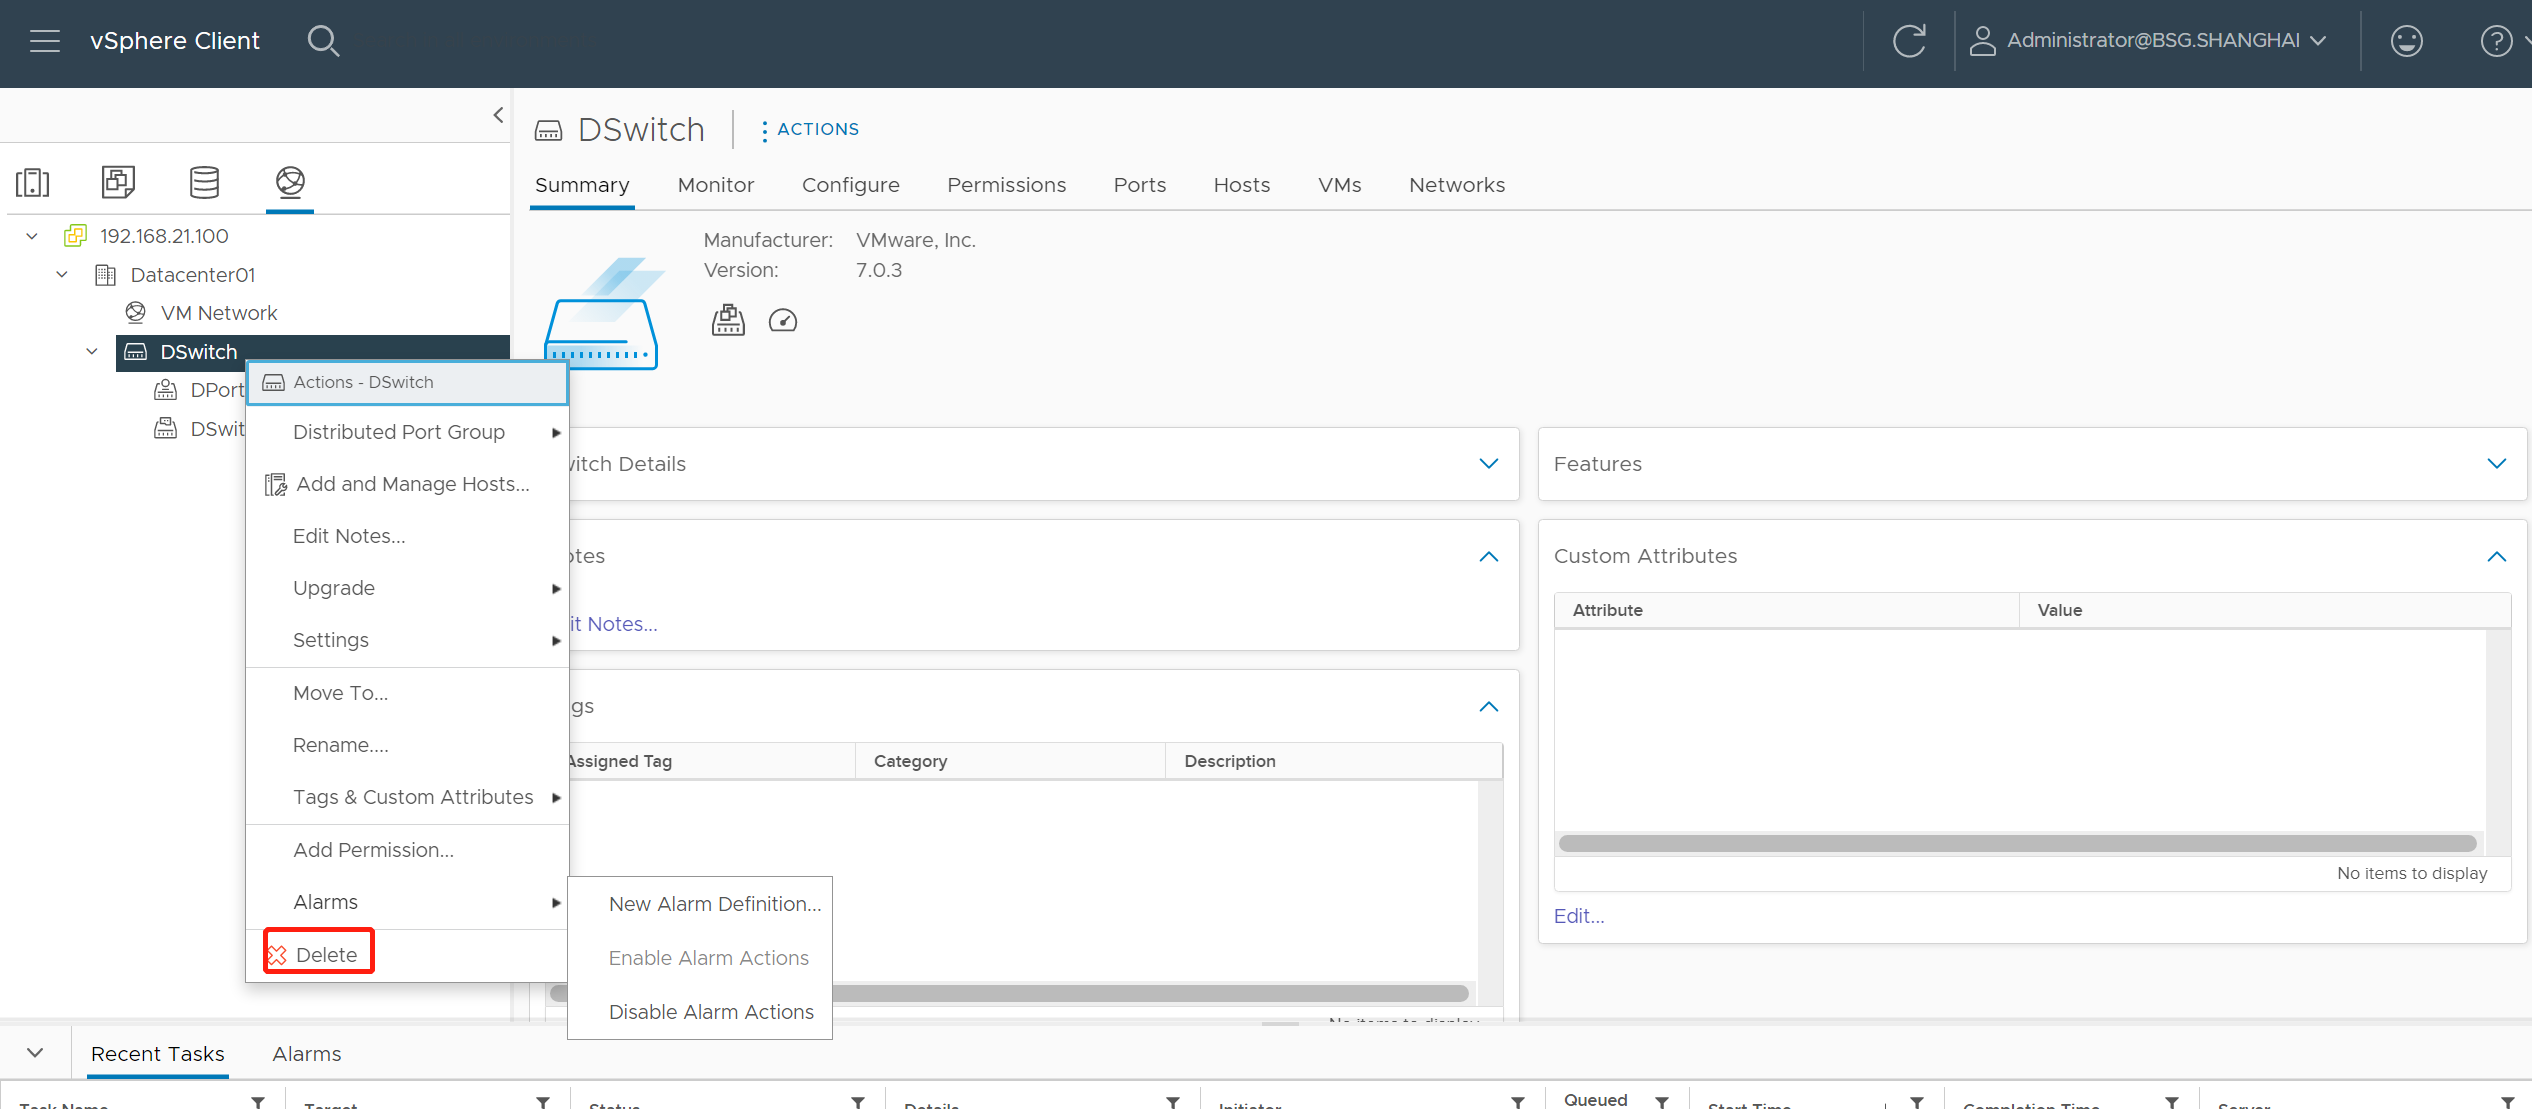2532x1109 pixels.
Task: Open the hamburger main menu
Action: tap(45, 41)
